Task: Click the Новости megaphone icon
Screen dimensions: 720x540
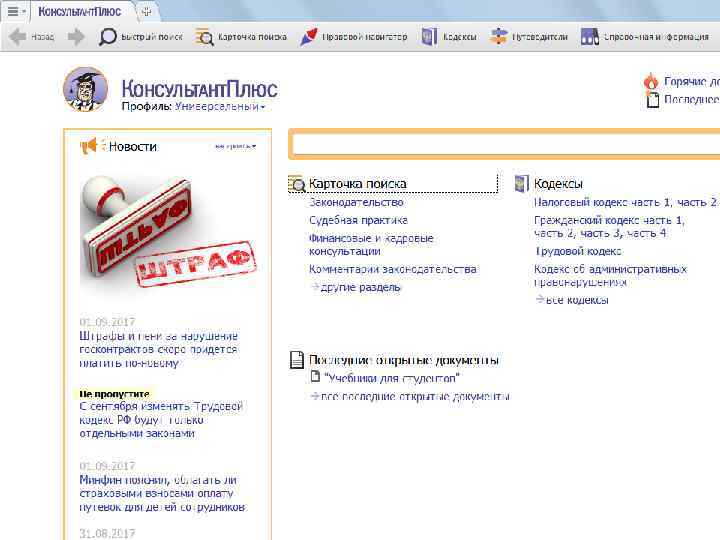Action: (x=91, y=146)
